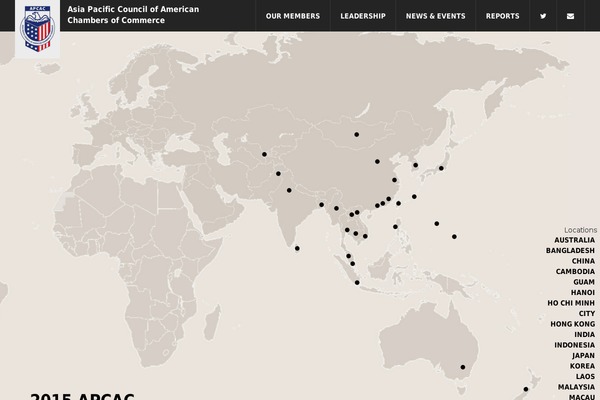This screenshot has height=400, width=600.
Task: Open the Leadership menu item
Action: (363, 16)
